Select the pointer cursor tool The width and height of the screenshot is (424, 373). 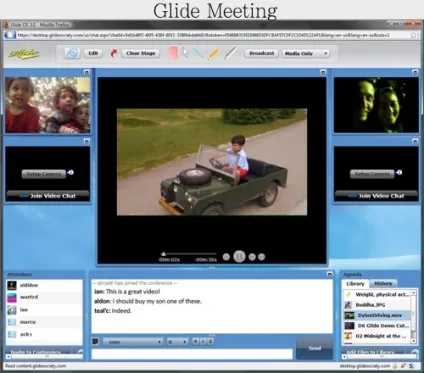tap(185, 52)
